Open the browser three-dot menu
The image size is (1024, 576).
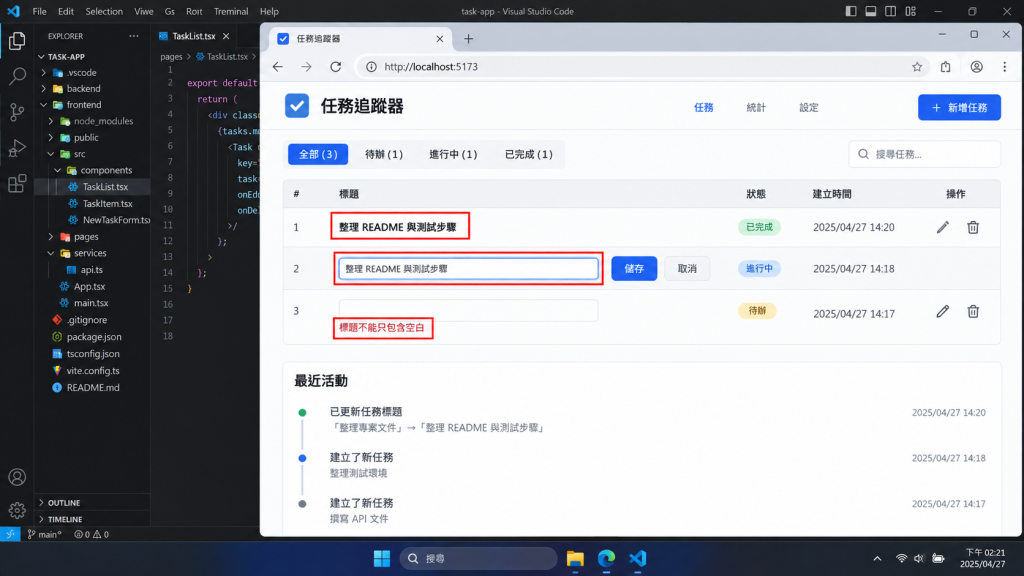[x=1004, y=67]
